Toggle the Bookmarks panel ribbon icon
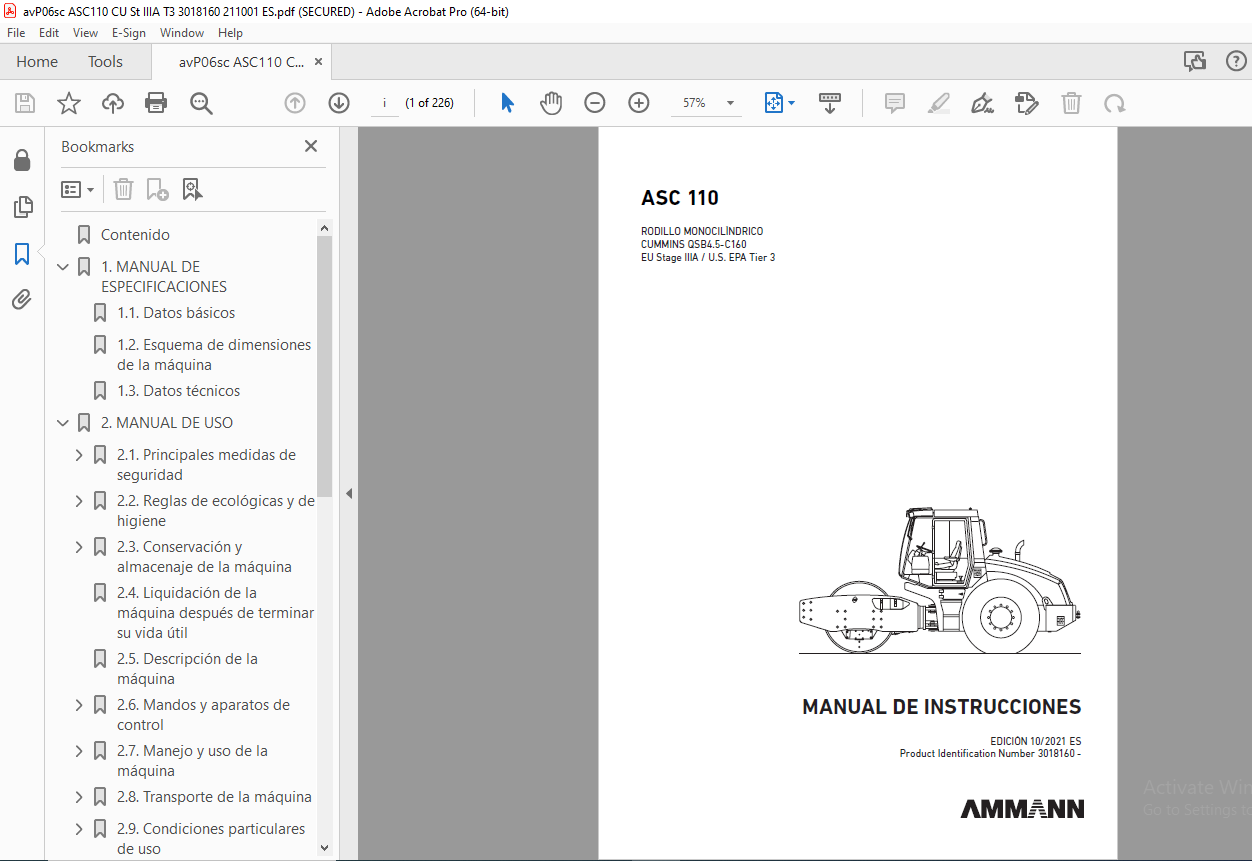Image resolution: width=1252 pixels, height=861 pixels. click(x=22, y=253)
